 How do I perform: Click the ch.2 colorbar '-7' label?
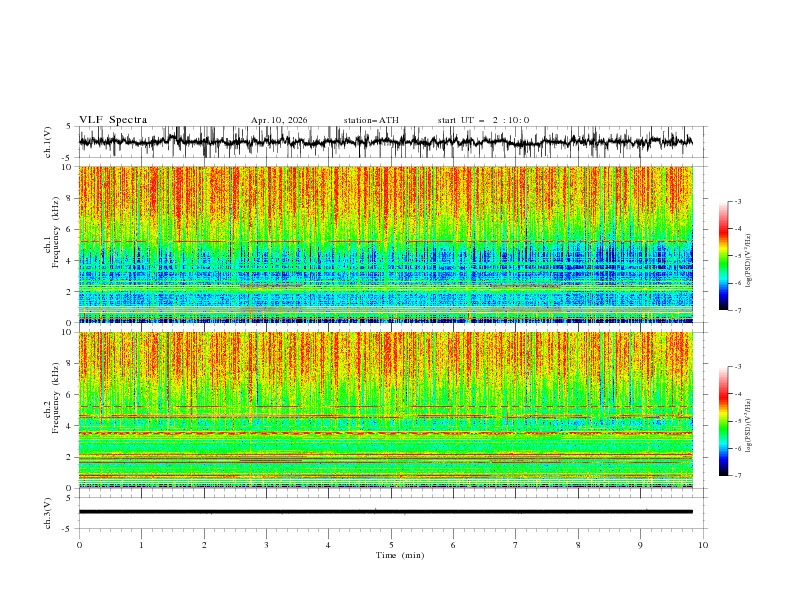point(738,476)
